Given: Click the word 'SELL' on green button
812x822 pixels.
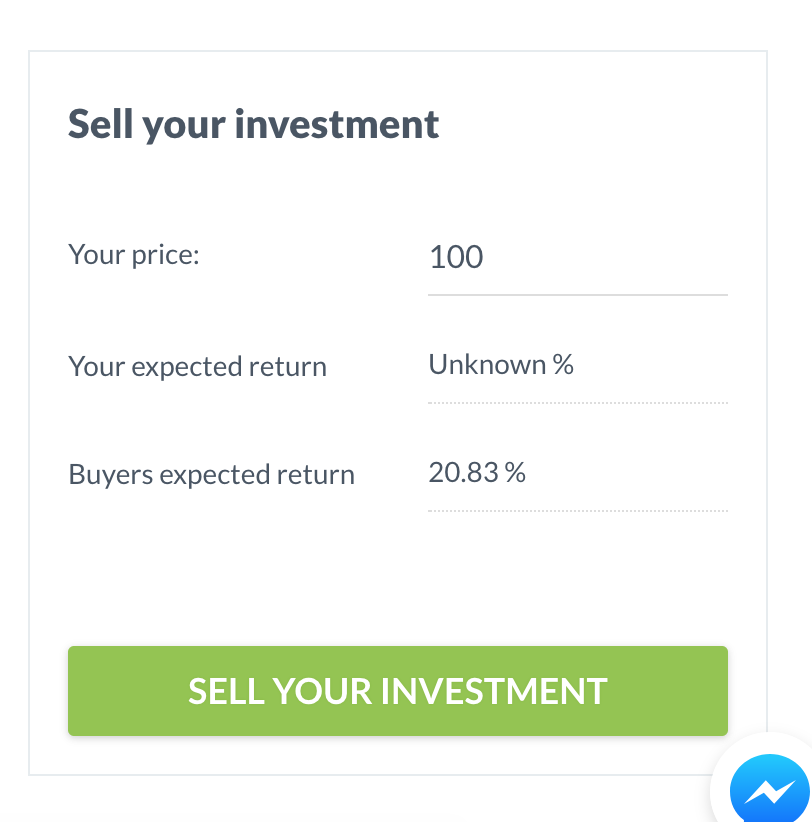Looking at the screenshot, I should click(x=226, y=691).
